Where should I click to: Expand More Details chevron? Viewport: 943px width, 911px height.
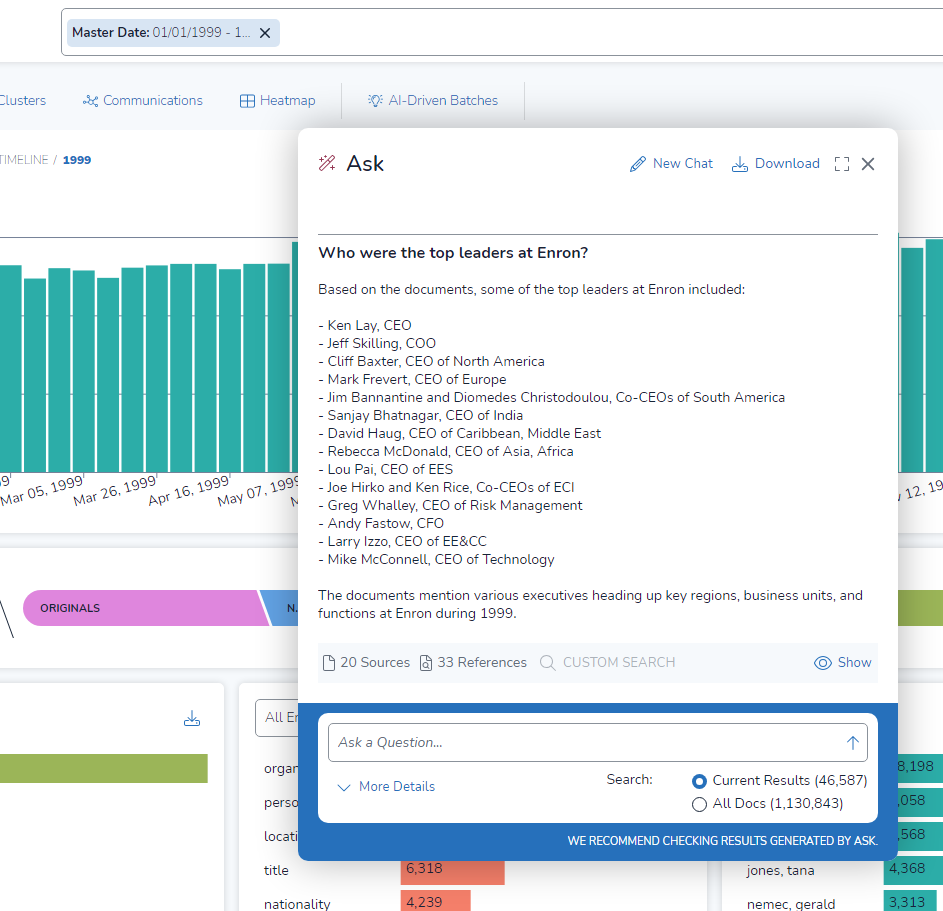pos(343,787)
